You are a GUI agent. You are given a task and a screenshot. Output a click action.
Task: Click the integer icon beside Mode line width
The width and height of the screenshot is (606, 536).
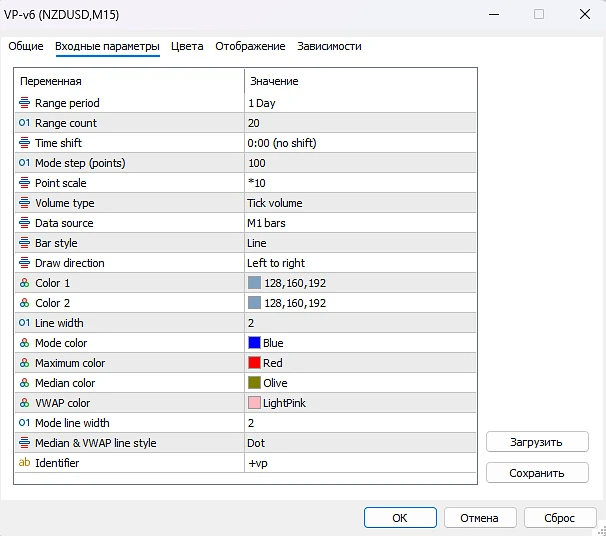[x=25, y=423]
